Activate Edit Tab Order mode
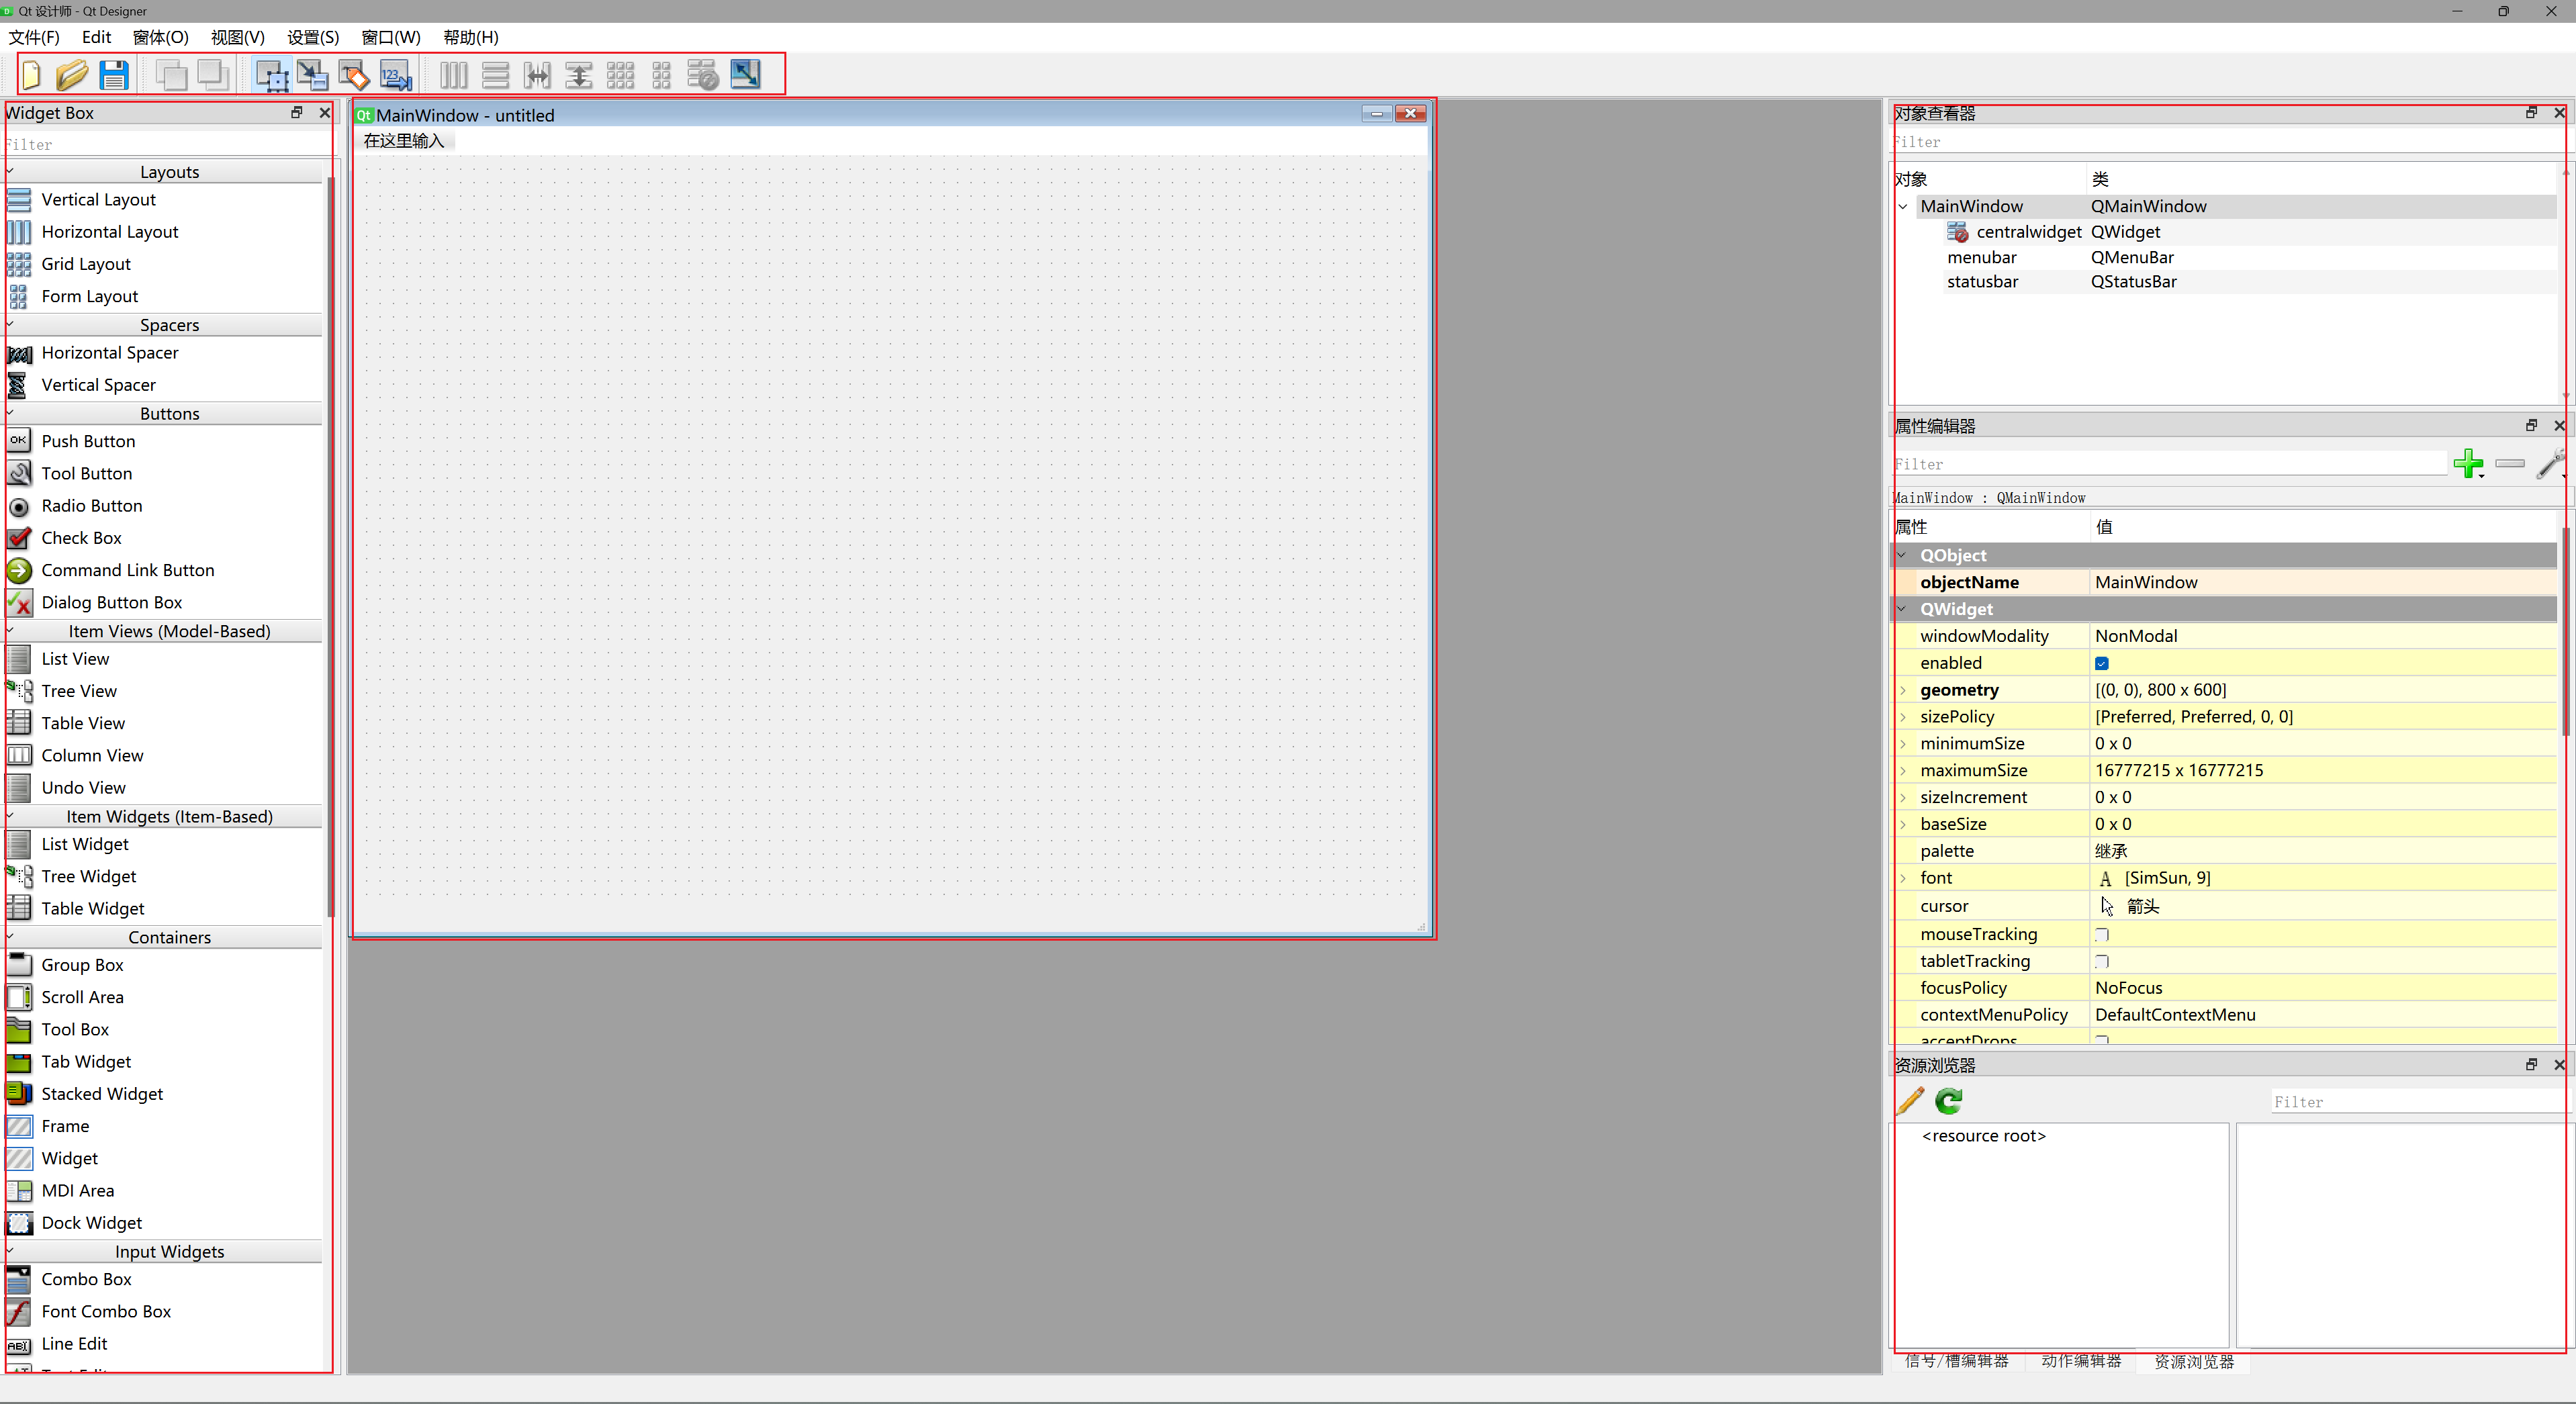The image size is (2576, 1404). pyautogui.click(x=396, y=75)
